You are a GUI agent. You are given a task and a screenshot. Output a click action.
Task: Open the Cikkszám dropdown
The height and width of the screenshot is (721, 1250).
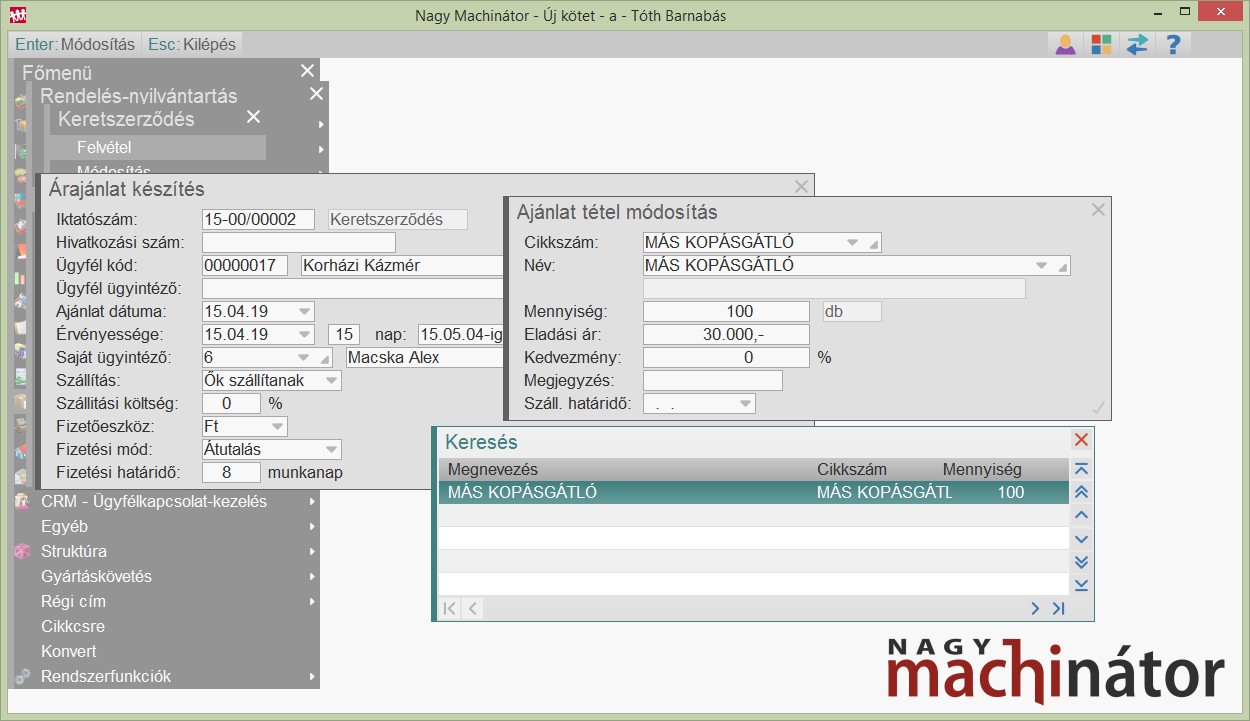(x=852, y=242)
